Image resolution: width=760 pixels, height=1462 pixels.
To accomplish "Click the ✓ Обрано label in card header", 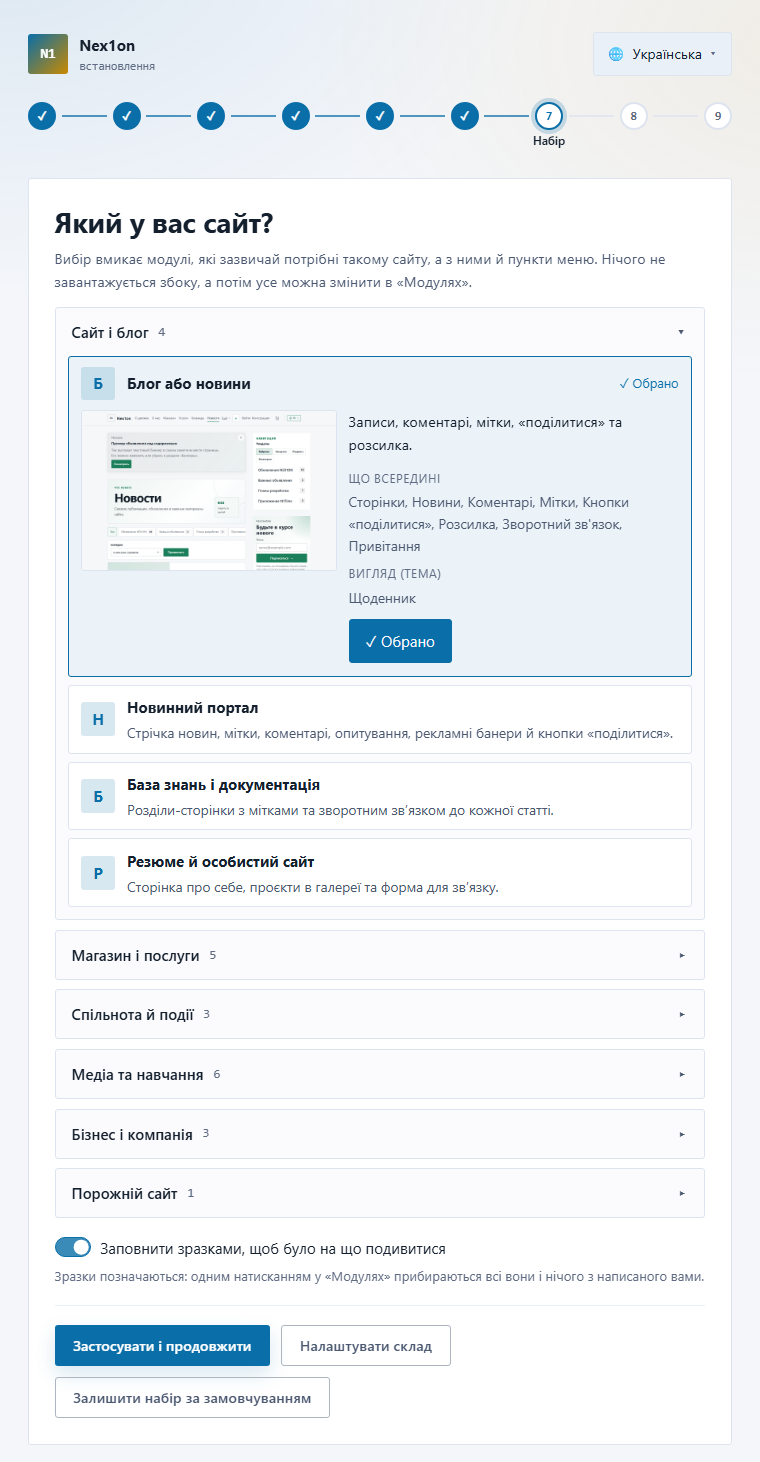I will (649, 384).
